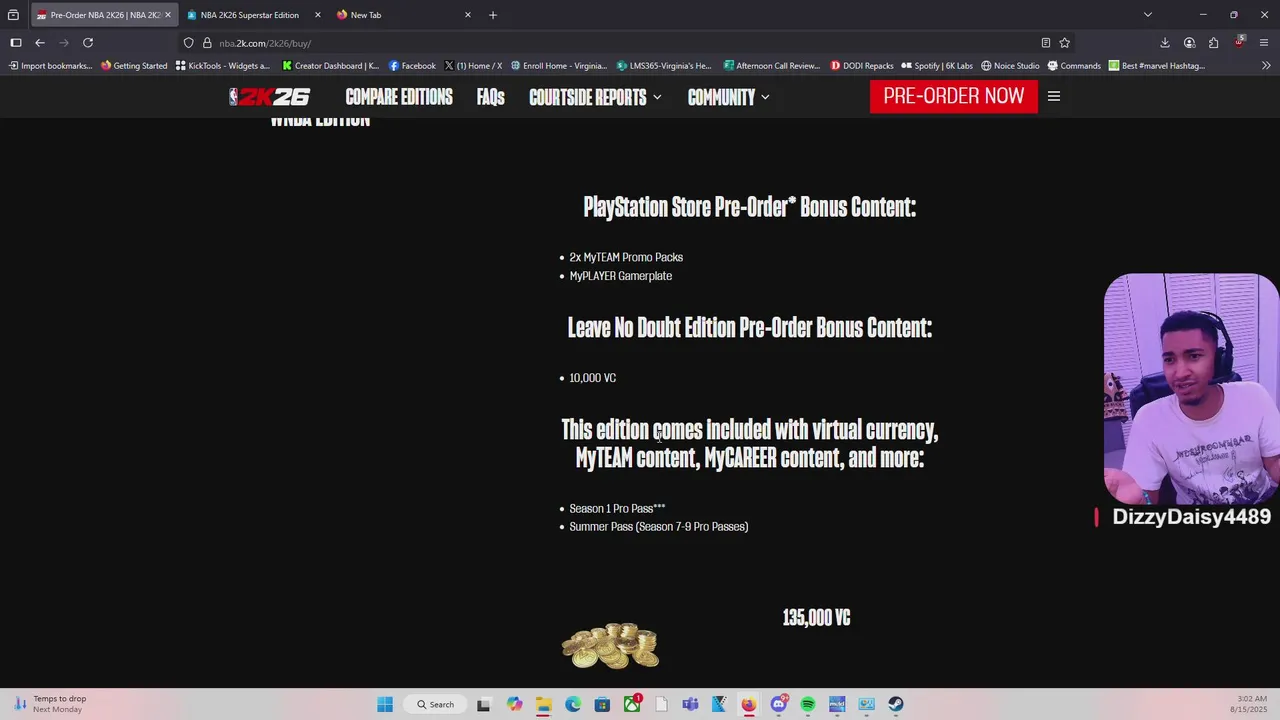
Task: Show more bookmarks overflow chevron
Action: click(x=1266, y=66)
